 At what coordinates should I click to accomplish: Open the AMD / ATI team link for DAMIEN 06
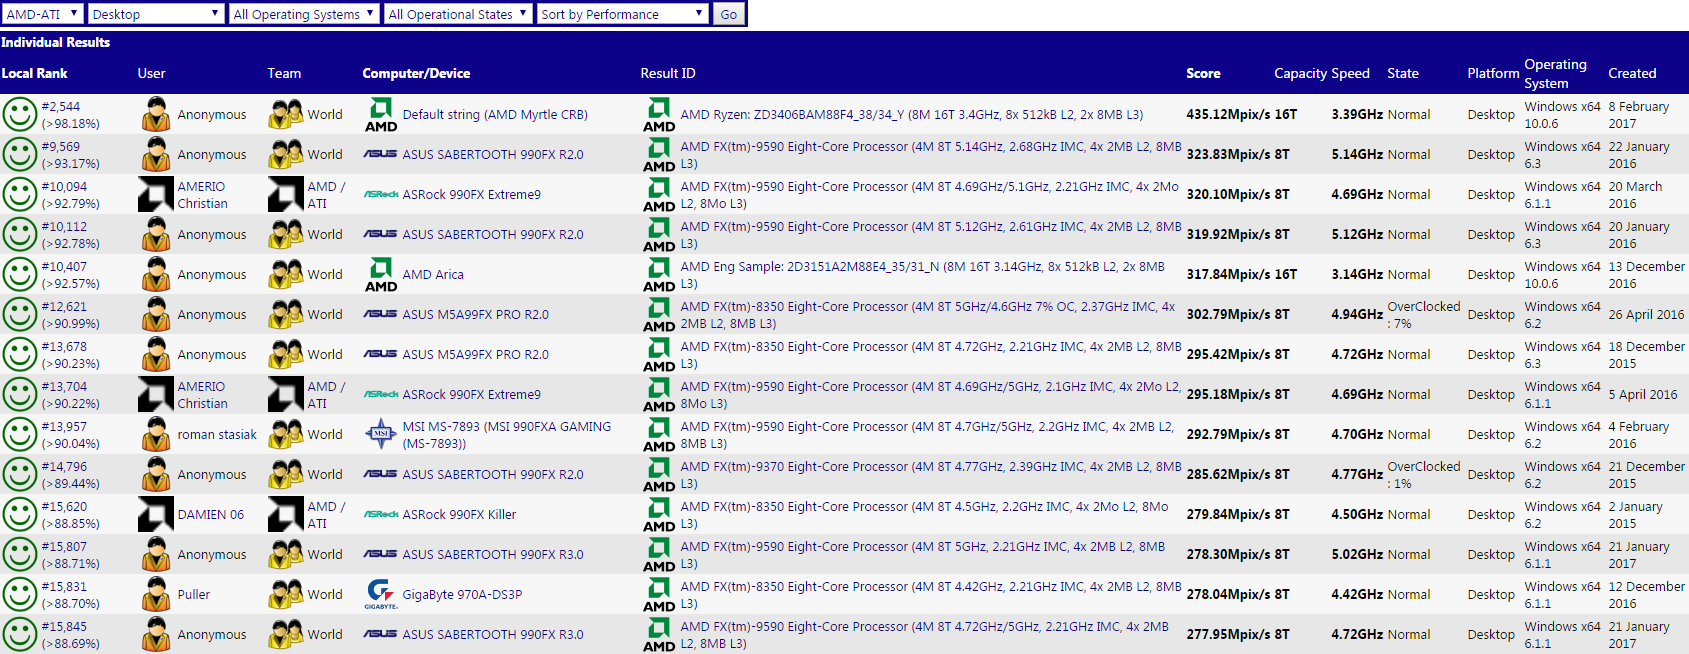(x=326, y=515)
